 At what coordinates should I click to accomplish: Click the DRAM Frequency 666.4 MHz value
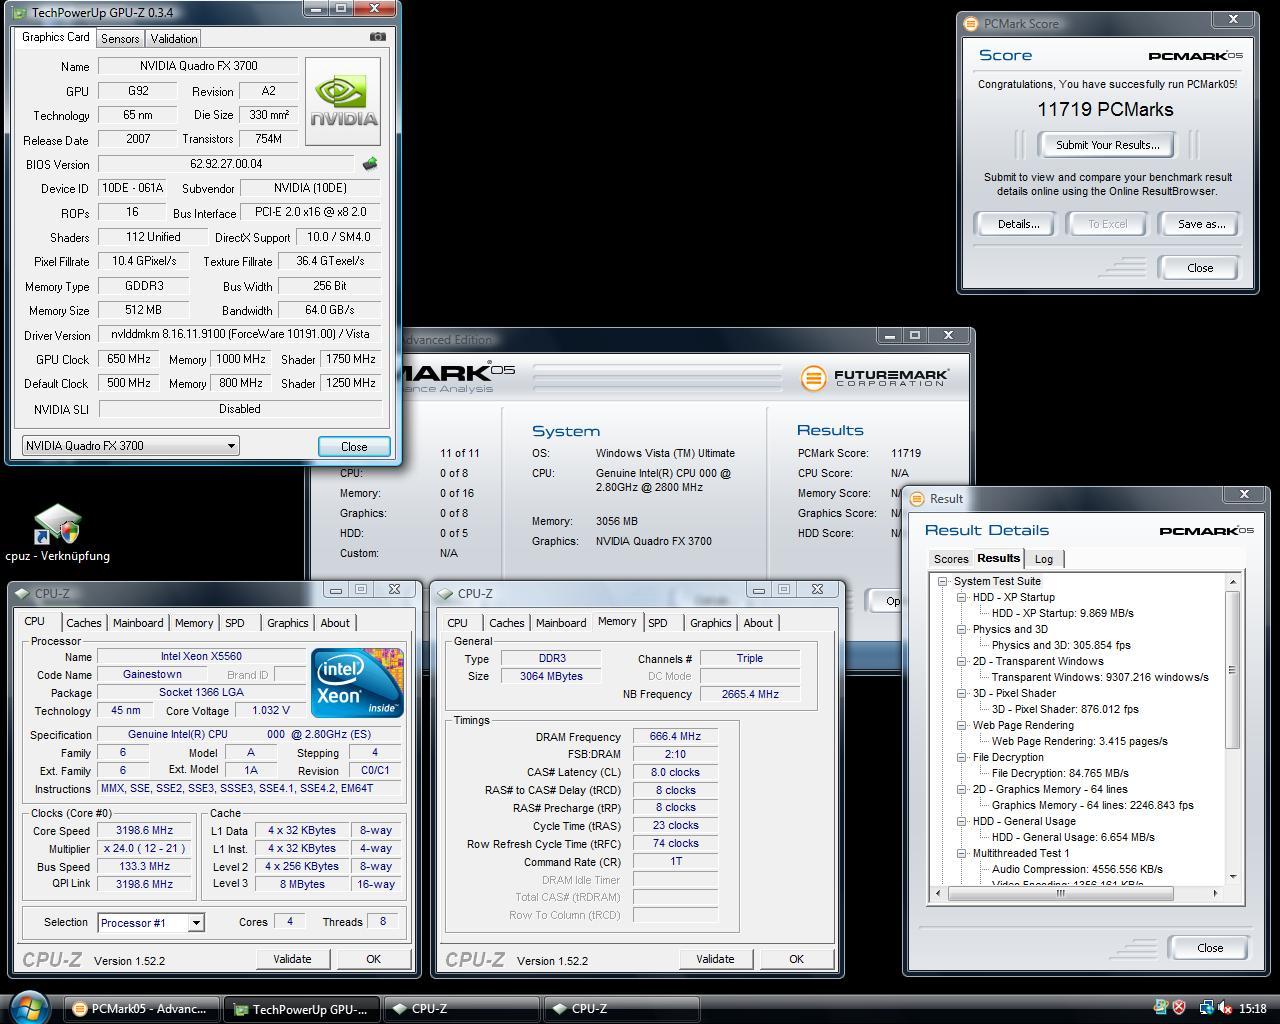point(675,736)
